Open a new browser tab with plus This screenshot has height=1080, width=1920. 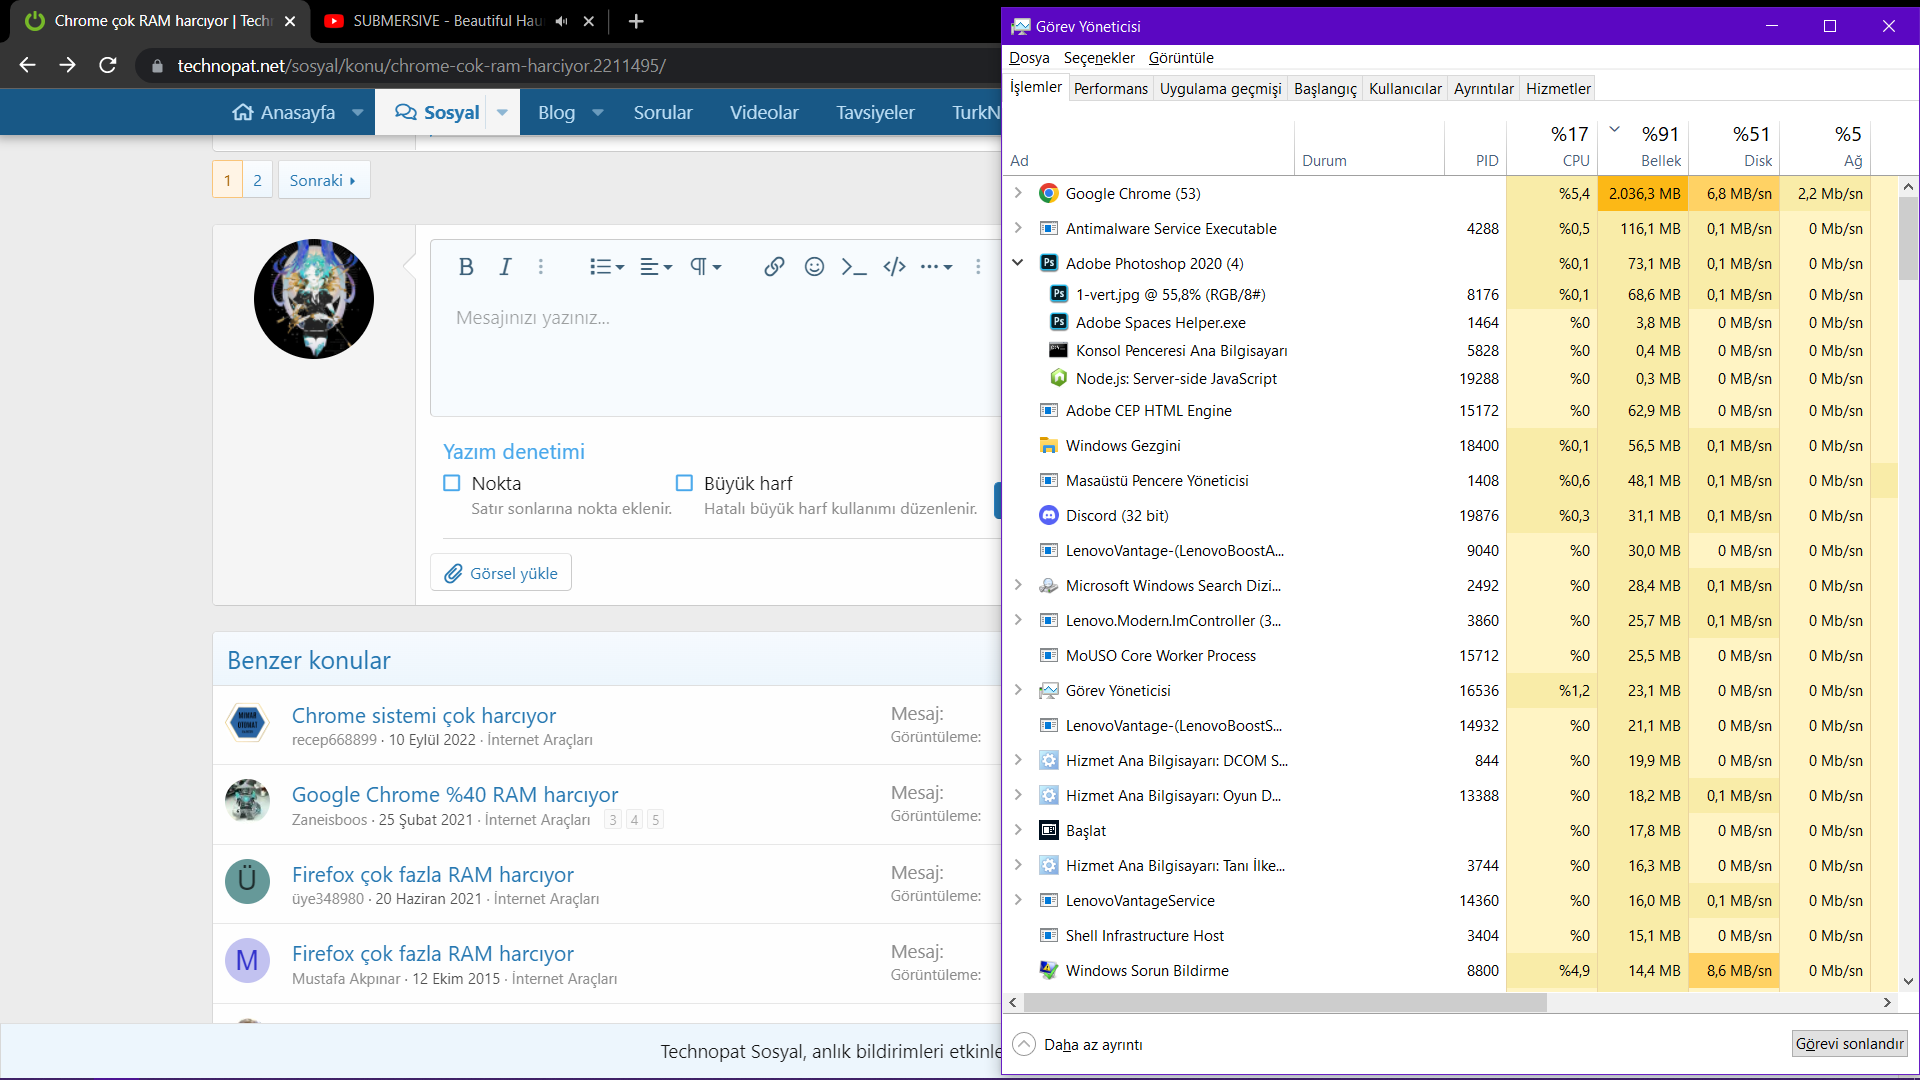636,21
